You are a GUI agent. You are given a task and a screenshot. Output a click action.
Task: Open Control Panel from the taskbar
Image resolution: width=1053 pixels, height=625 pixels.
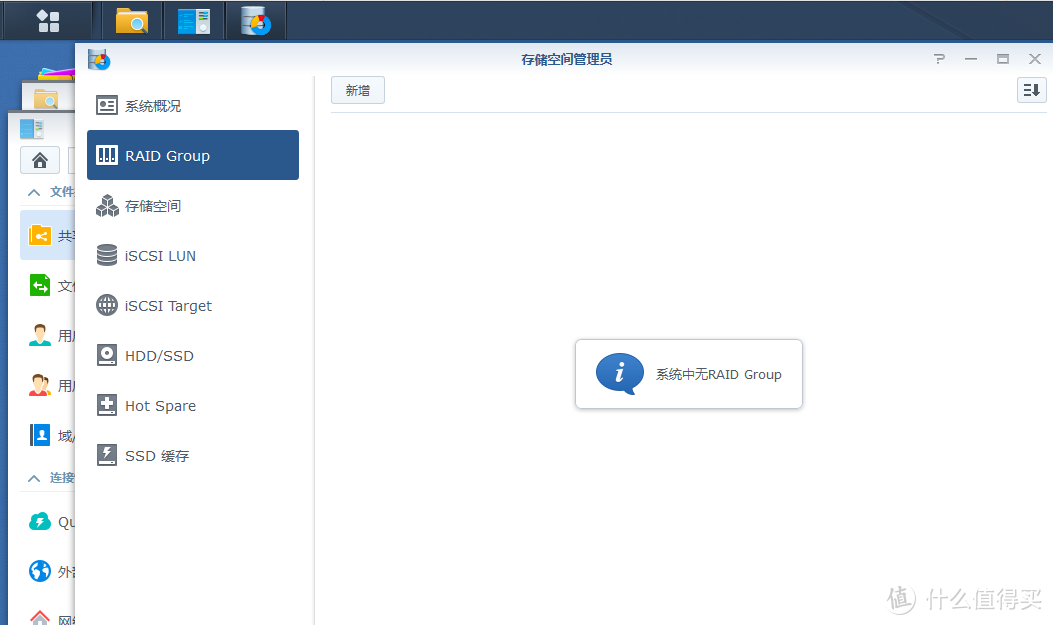click(x=194, y=21)
